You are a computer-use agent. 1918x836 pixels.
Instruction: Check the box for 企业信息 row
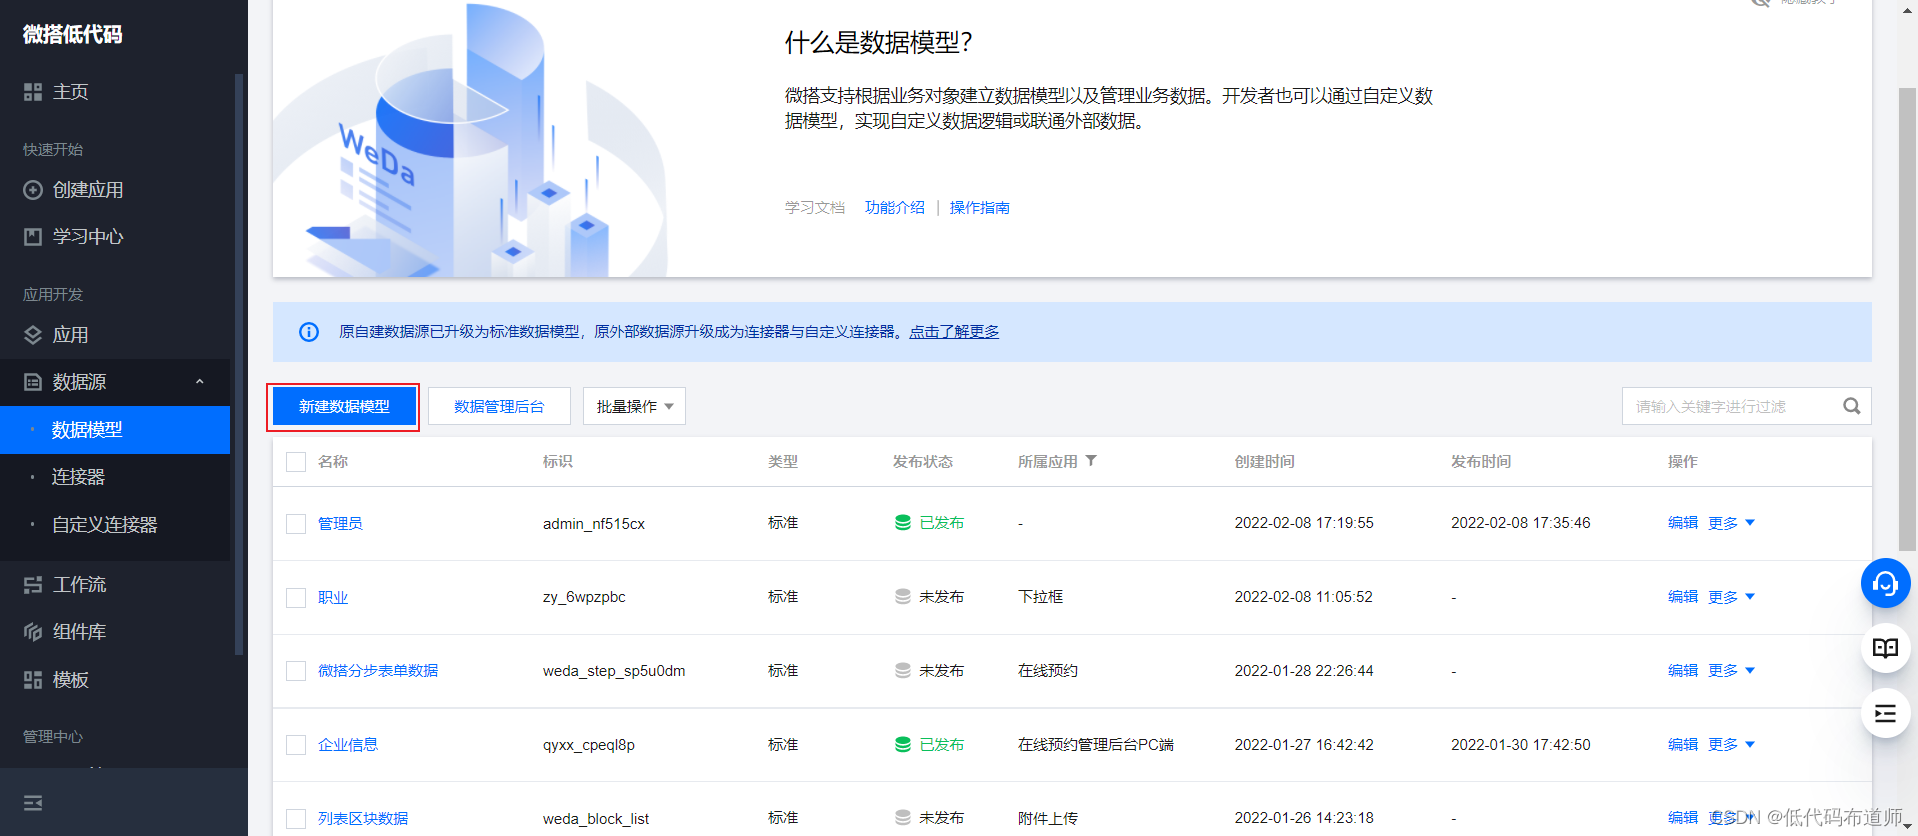(296, 745)
